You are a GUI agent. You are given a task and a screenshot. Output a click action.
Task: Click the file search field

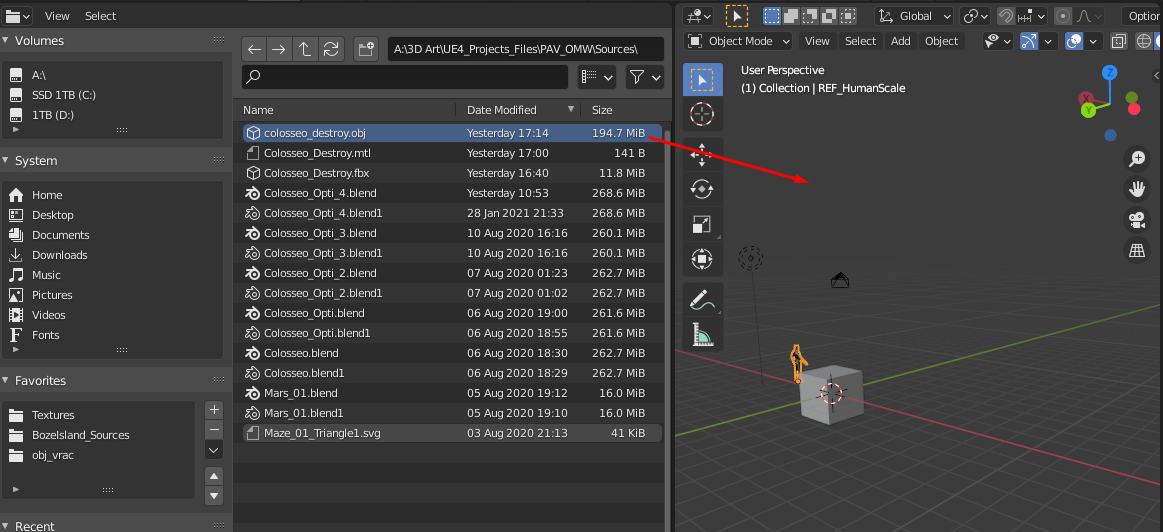[405, 76]
